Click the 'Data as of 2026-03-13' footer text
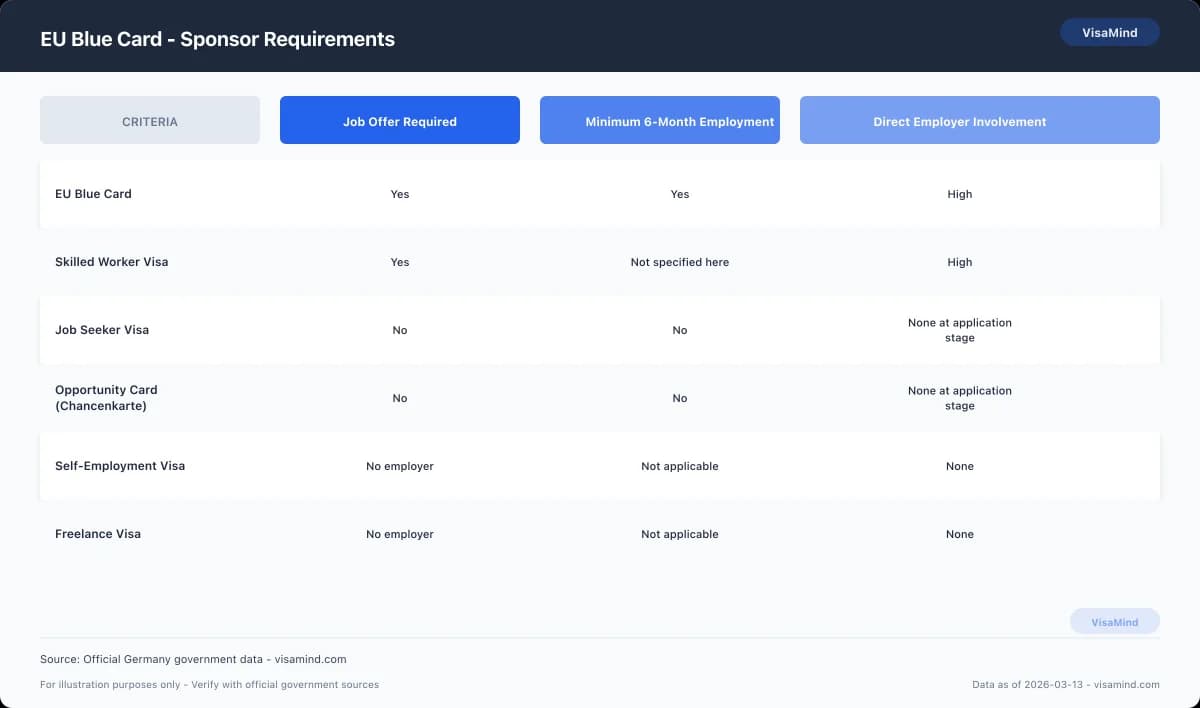Image resolution: width=1200 pixels, height=708 pixels. 1065,684
